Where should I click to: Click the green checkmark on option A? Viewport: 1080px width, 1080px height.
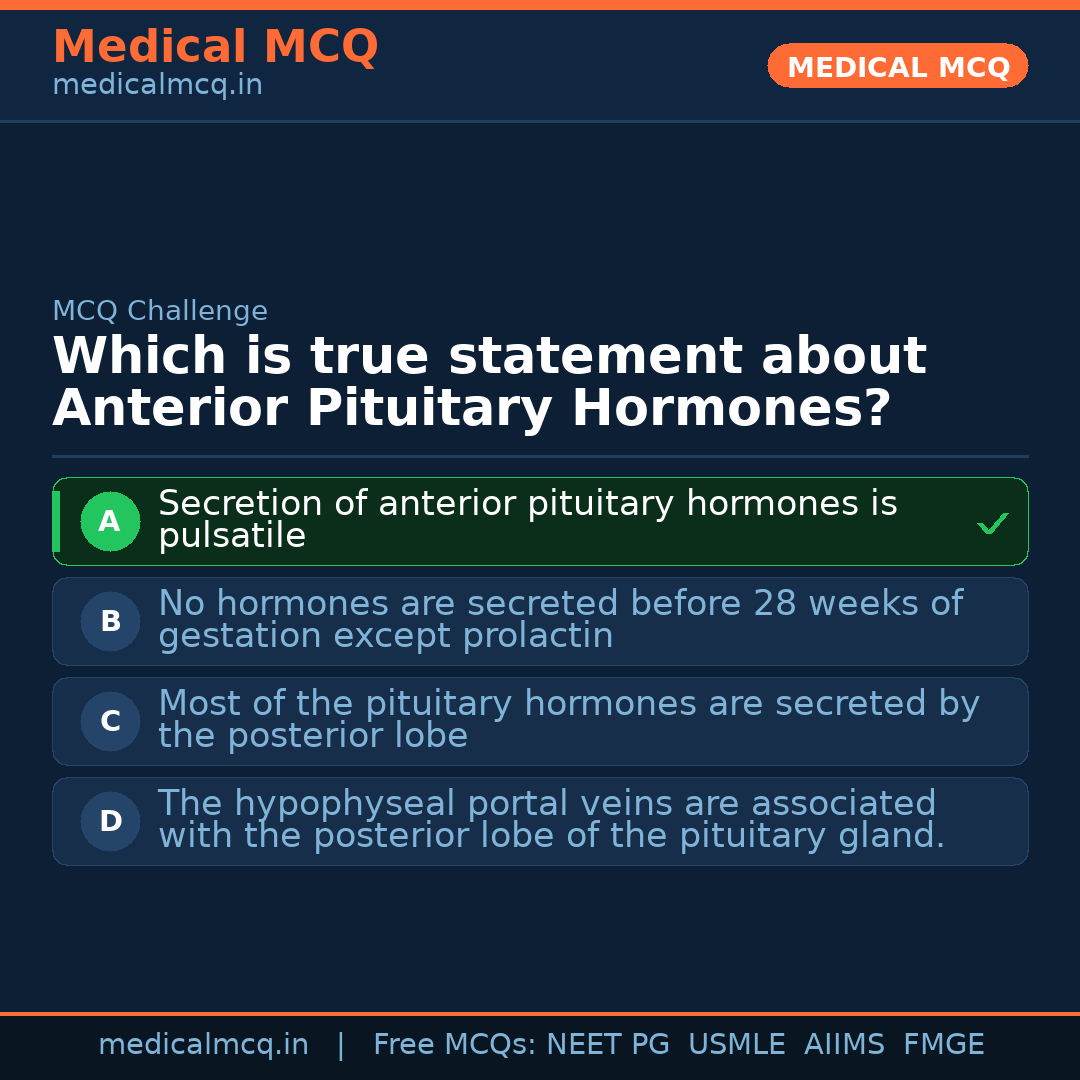click(992, 523)
